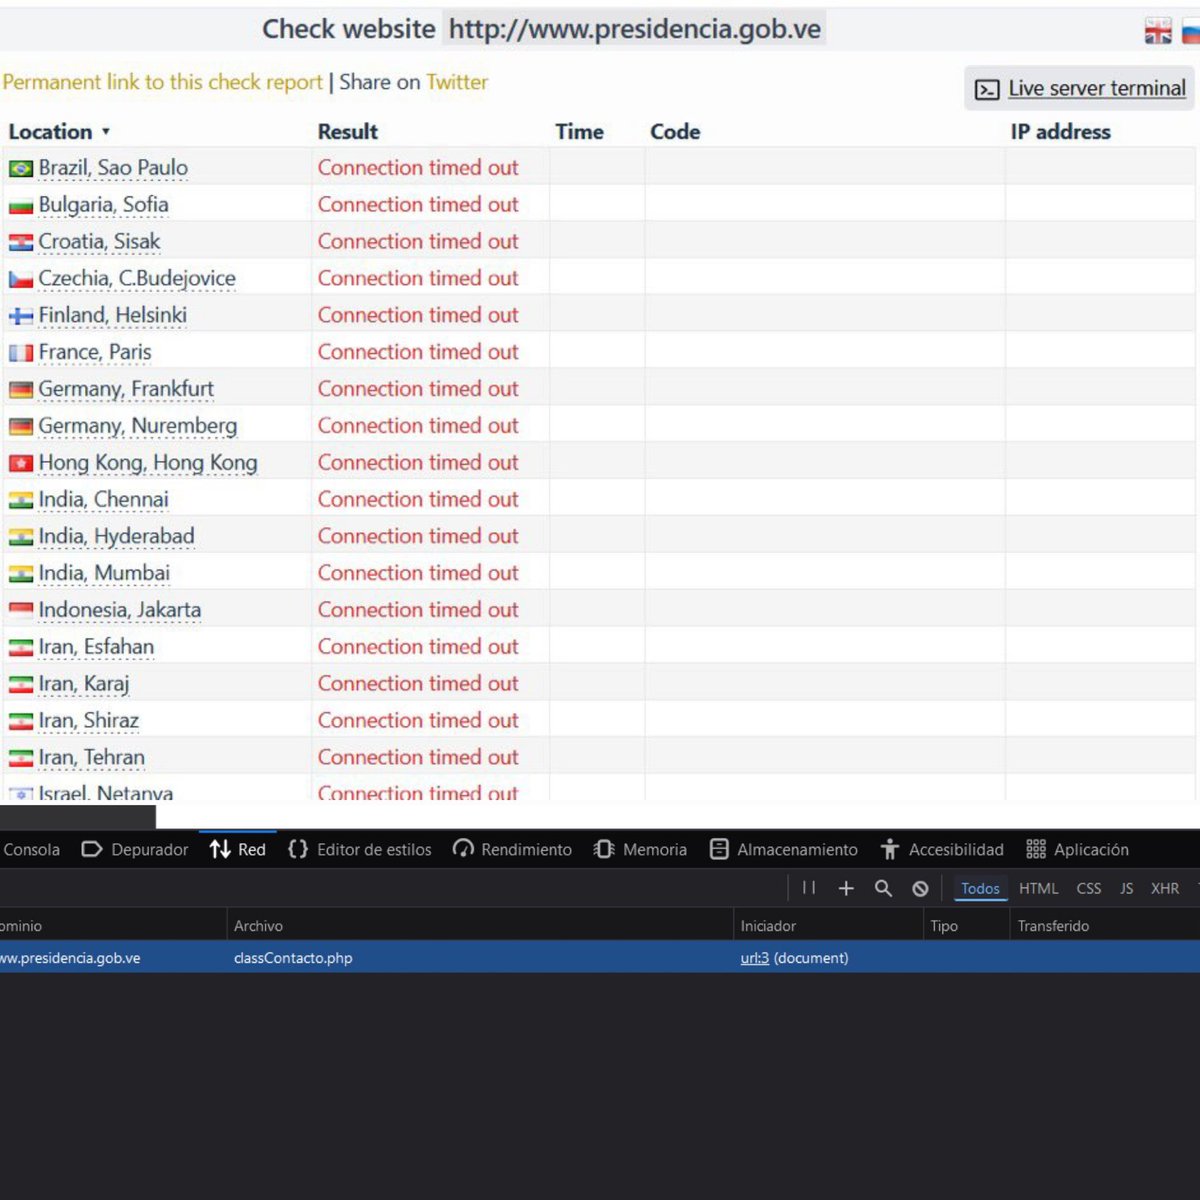1200x1200 pixels.
Task: Click the India flag beside Chennai
Action: (x=21, y=501)
